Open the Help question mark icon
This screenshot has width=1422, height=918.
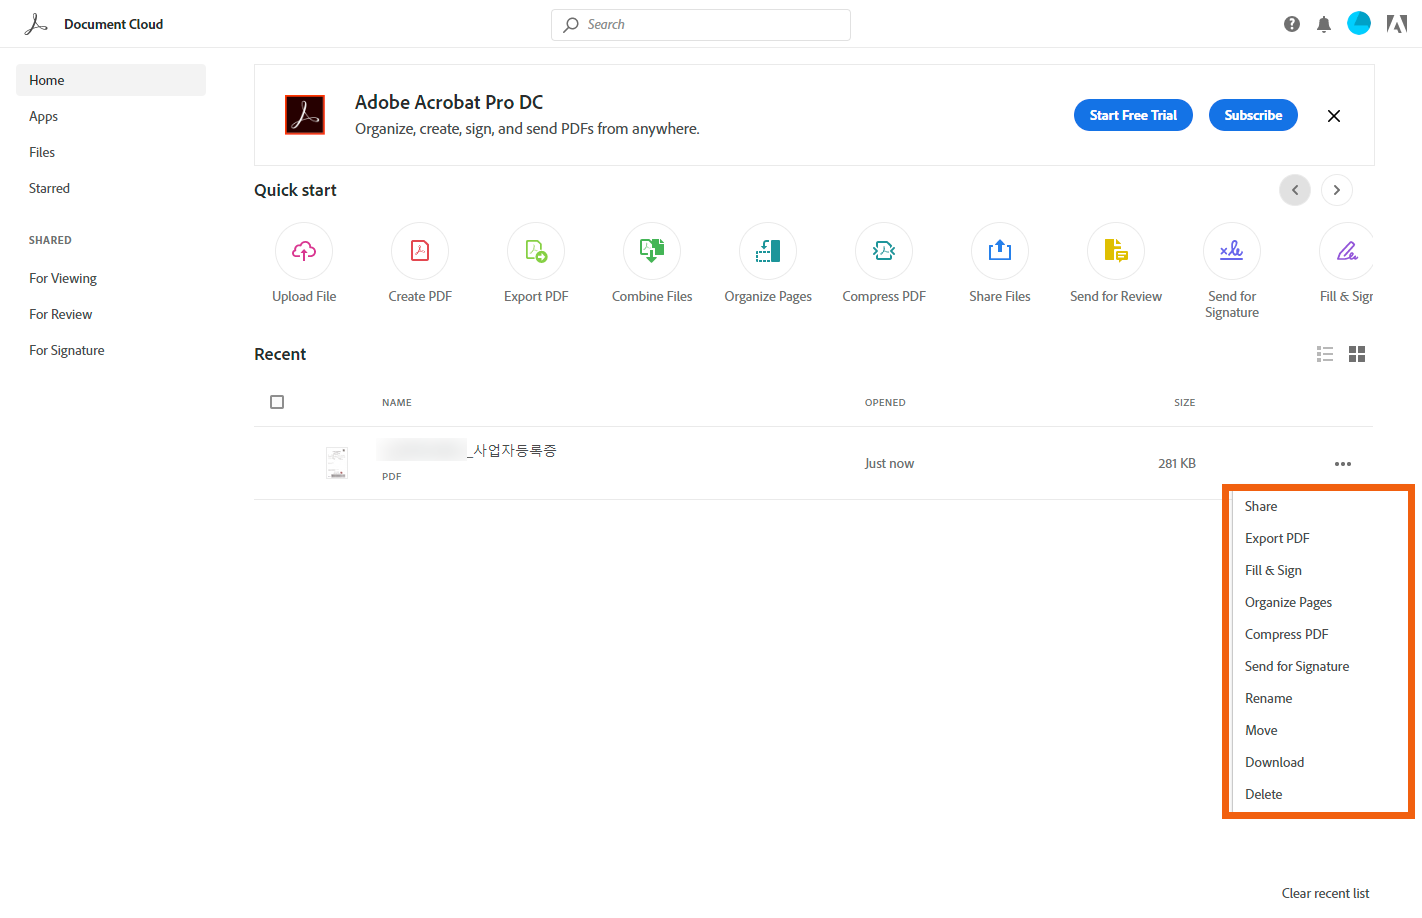1292,24
